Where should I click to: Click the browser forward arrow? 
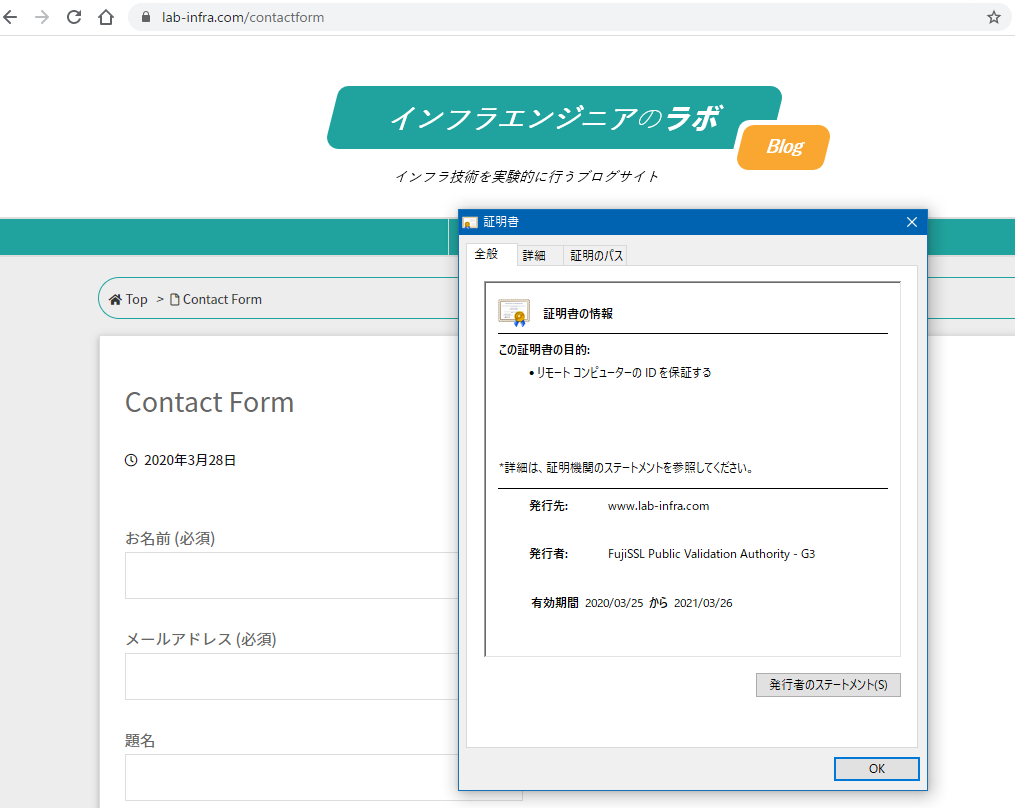click(x=42, y=17)
